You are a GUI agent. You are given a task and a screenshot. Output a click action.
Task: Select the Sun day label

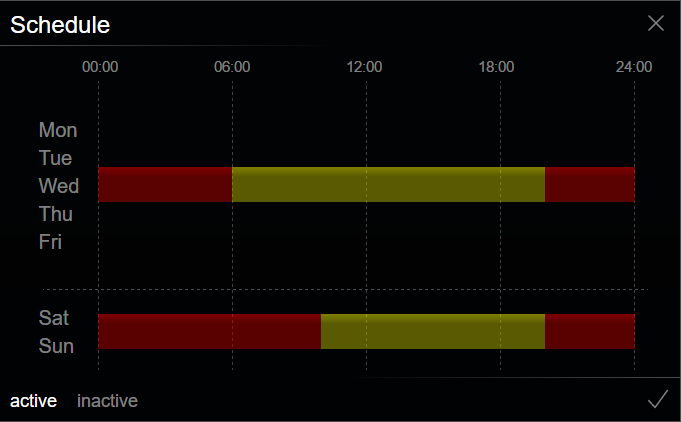point(56,346)
